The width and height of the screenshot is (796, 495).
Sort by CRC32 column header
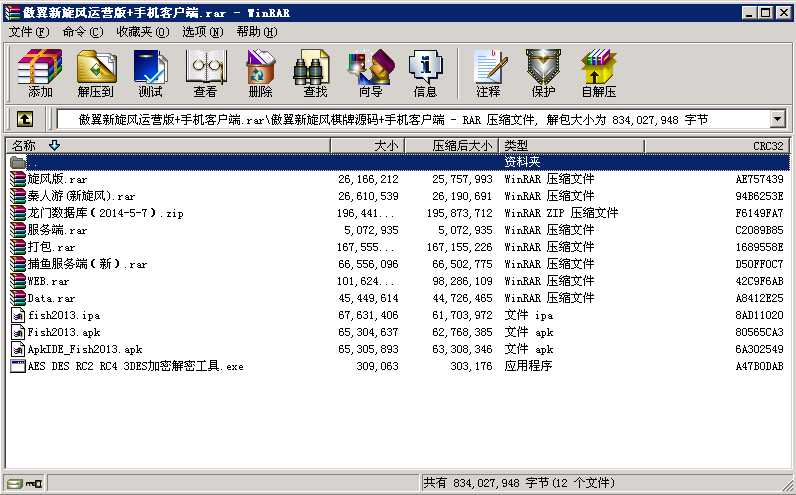[717, 146]
